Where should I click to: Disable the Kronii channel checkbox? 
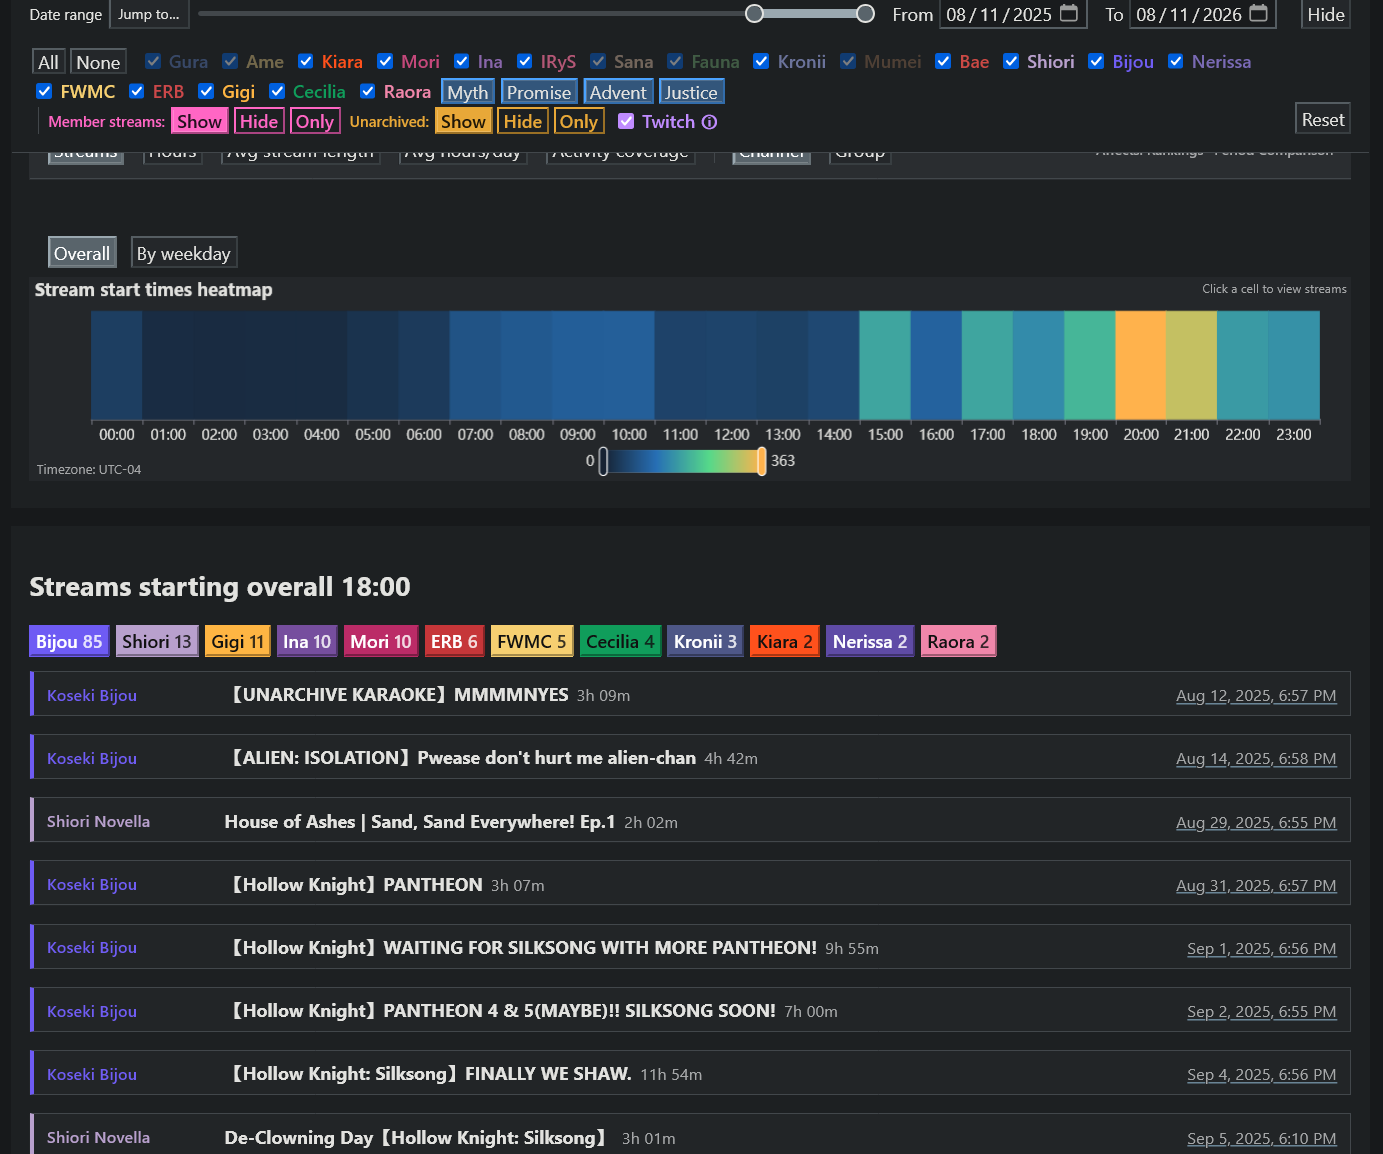pos(762,62)
